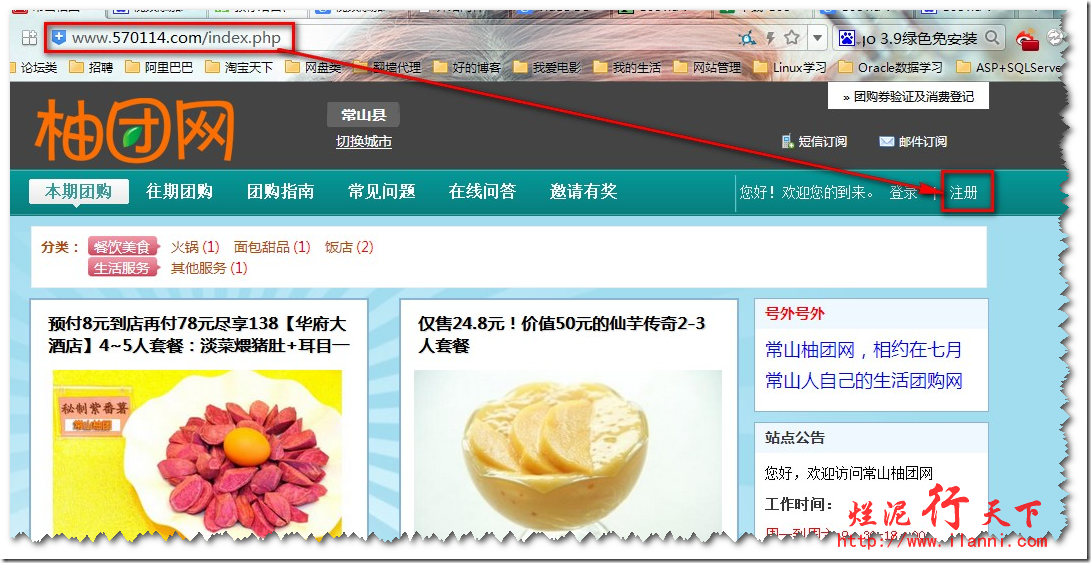The image size is (1091, 563).
Task: Click 切换城市 to switch city
Action: pos(364,142)
